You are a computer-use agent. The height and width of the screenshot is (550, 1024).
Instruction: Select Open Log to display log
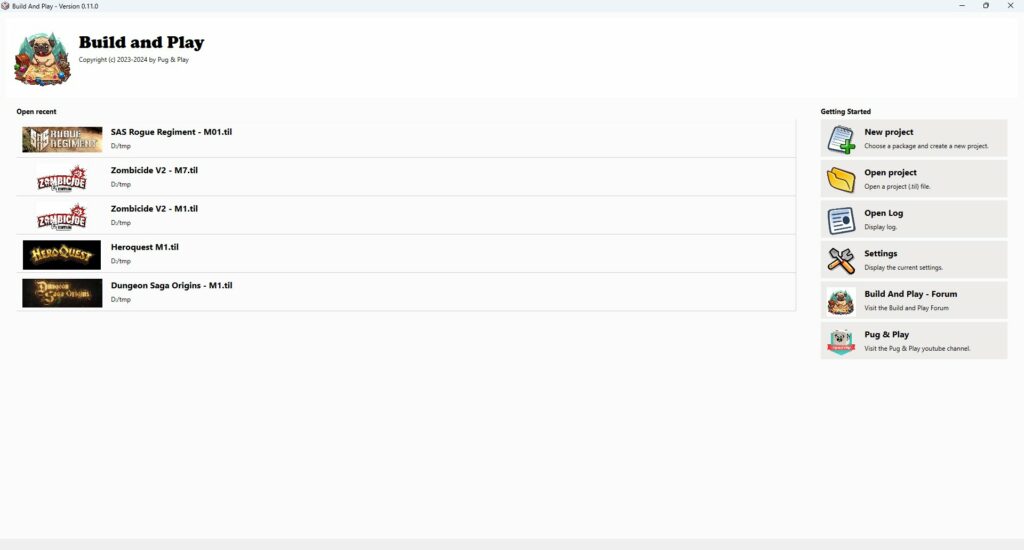coord(914,219)
